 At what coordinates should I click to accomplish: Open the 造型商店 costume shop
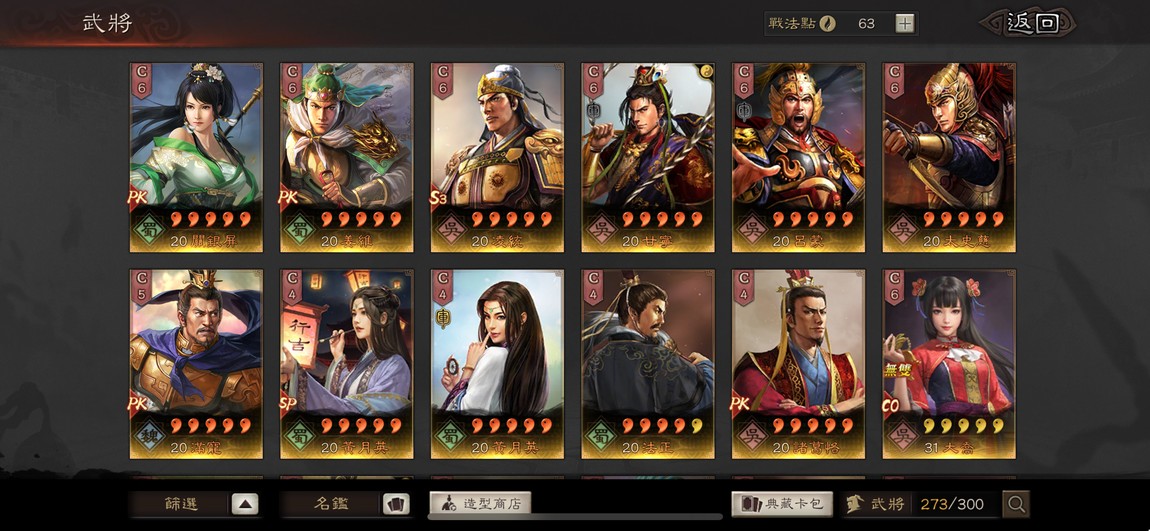tap(480, 504)
